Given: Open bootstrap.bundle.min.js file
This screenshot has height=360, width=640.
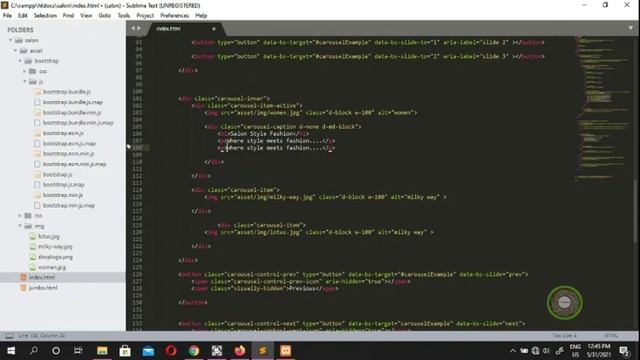Looking at the screenshot, I should pos(72,112).
